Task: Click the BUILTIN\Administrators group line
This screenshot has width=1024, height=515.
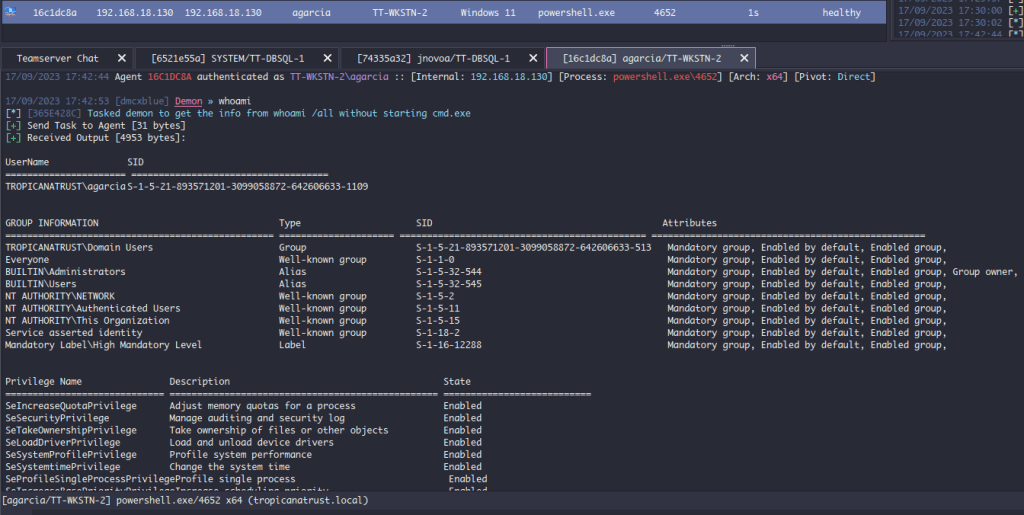Action: click(66, 272)
